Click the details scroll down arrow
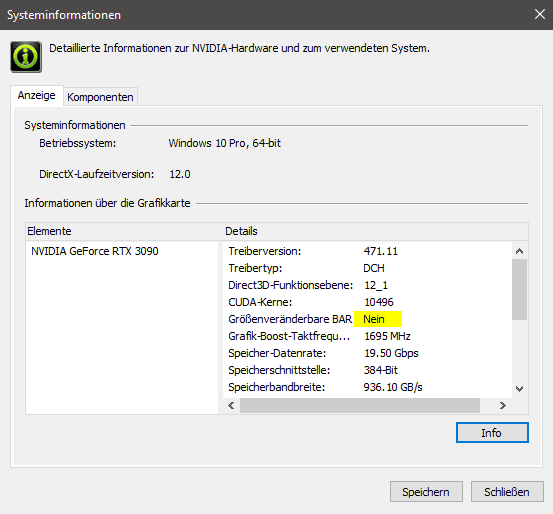 click(x=519, y=389)
